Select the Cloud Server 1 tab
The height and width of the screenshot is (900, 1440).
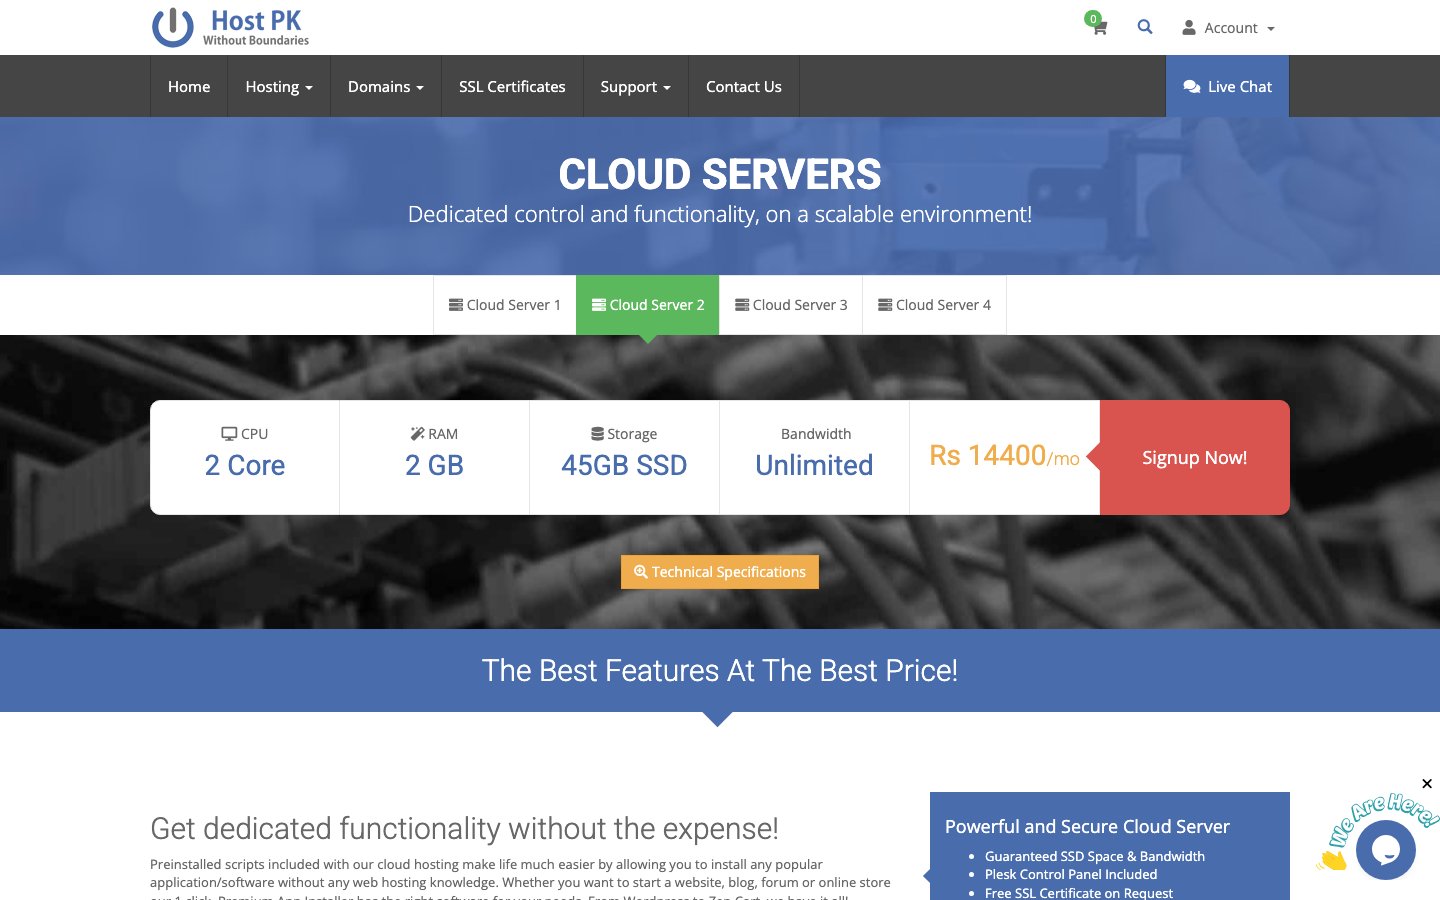click(x=505, y=305)
